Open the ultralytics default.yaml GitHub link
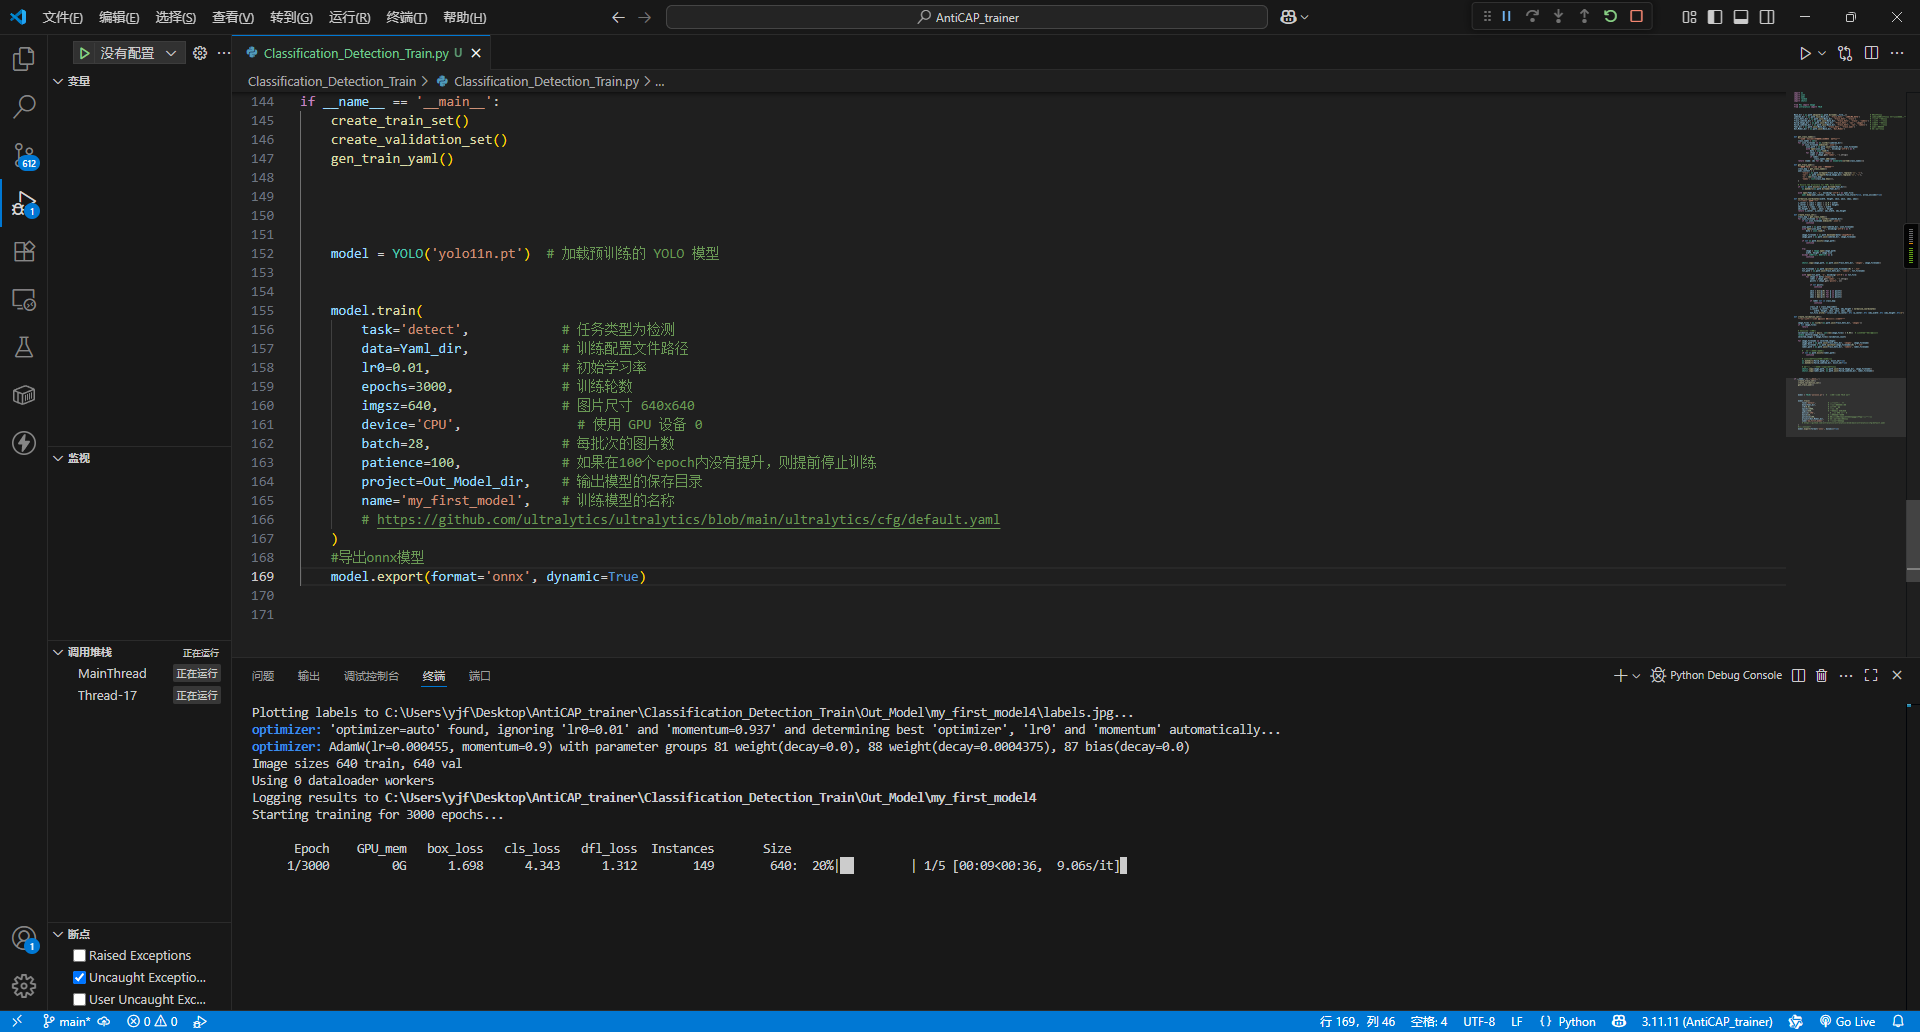Image resolution: width=1920 pixels, height=1032 pixels. (x=688, y=520)
